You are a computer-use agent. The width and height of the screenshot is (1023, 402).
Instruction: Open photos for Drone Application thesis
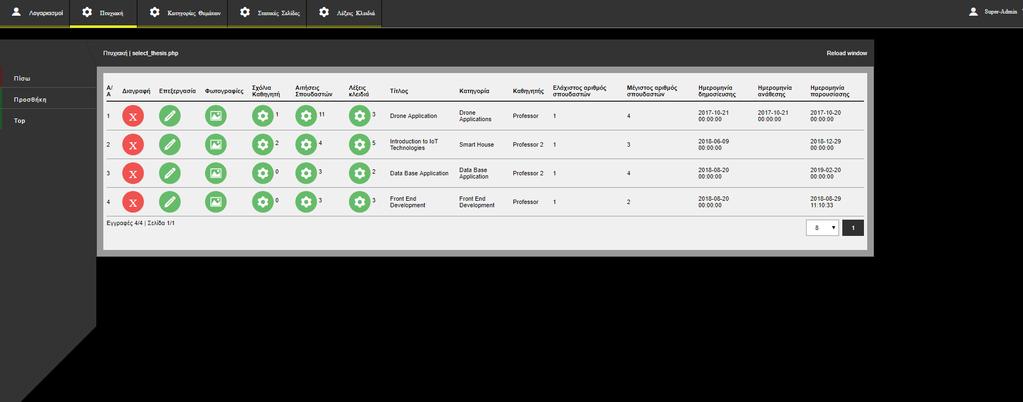tap(216, 116)
